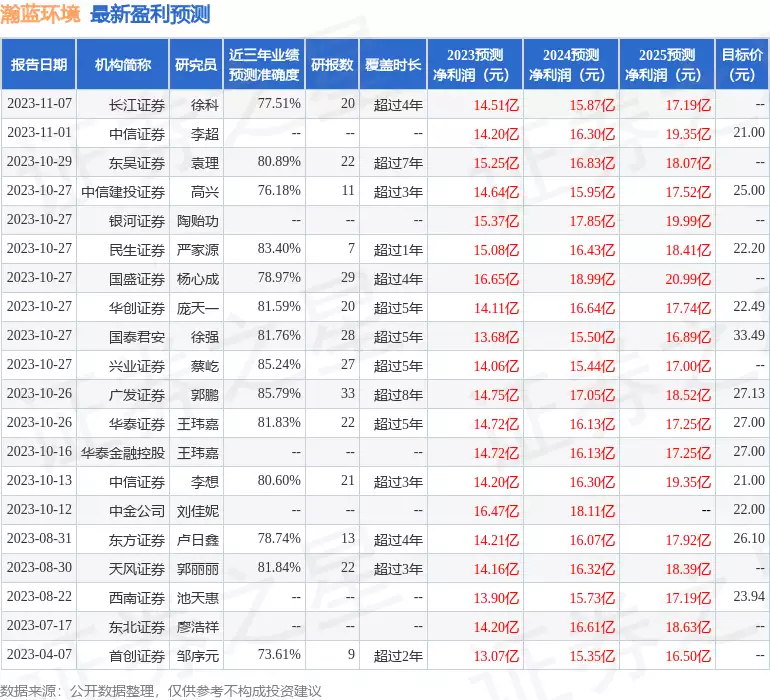Viewport: 770px width, 700px height.
Task: Click 2025 profit value 20.99亿
Action: pos(688,279)
